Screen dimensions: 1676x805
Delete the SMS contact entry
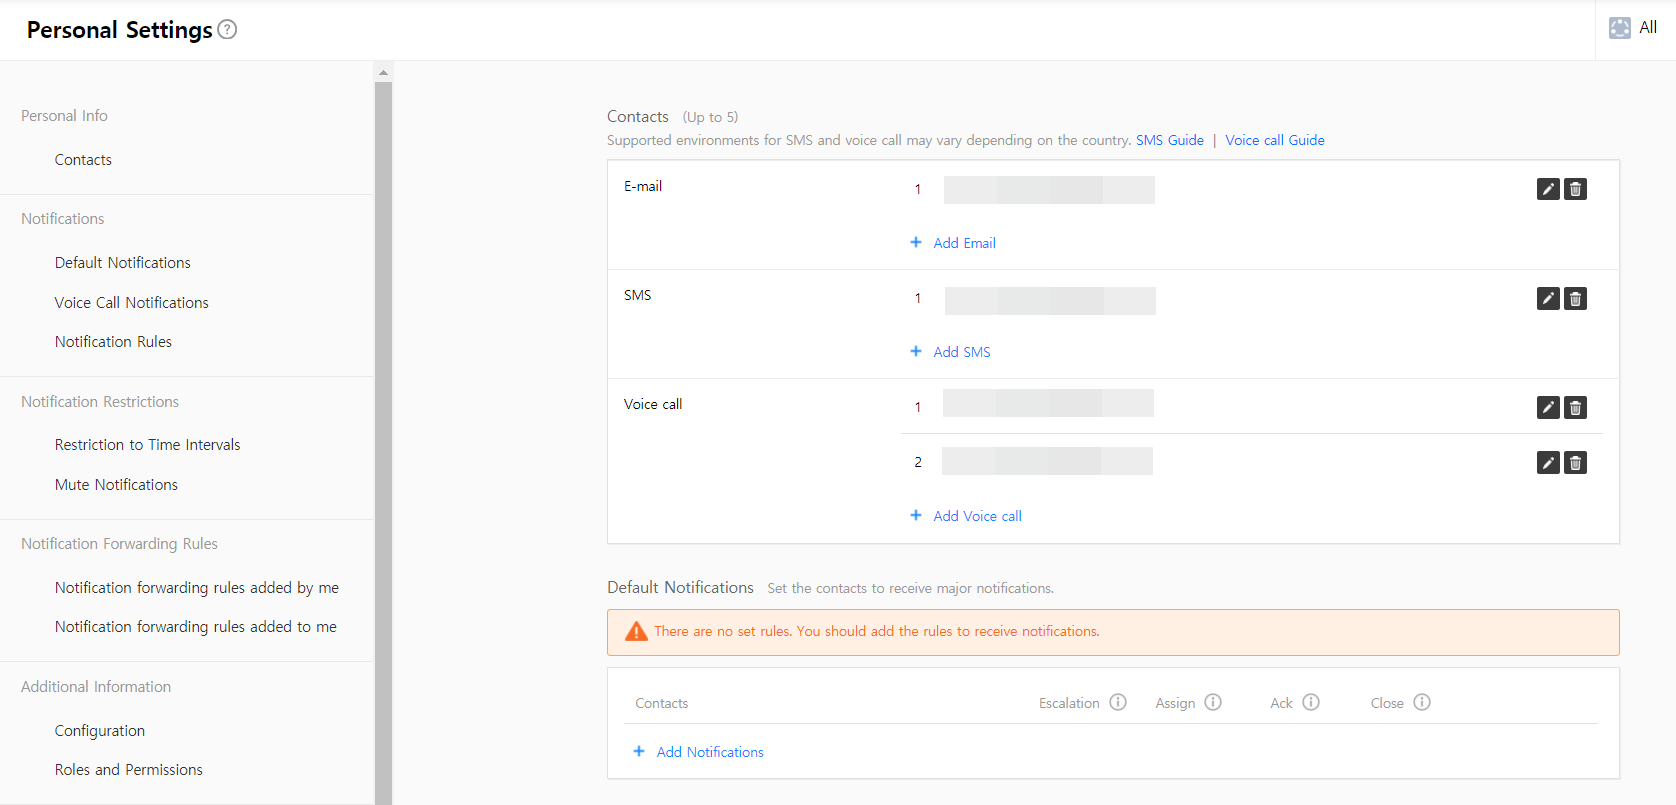click(x=1575, y=298)
